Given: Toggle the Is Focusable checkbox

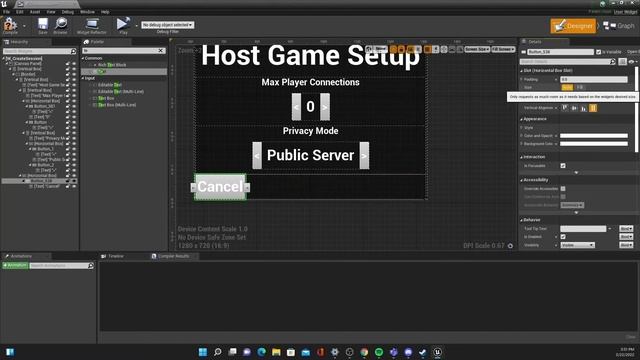Looking at the screenshot, I should point(563,166).
